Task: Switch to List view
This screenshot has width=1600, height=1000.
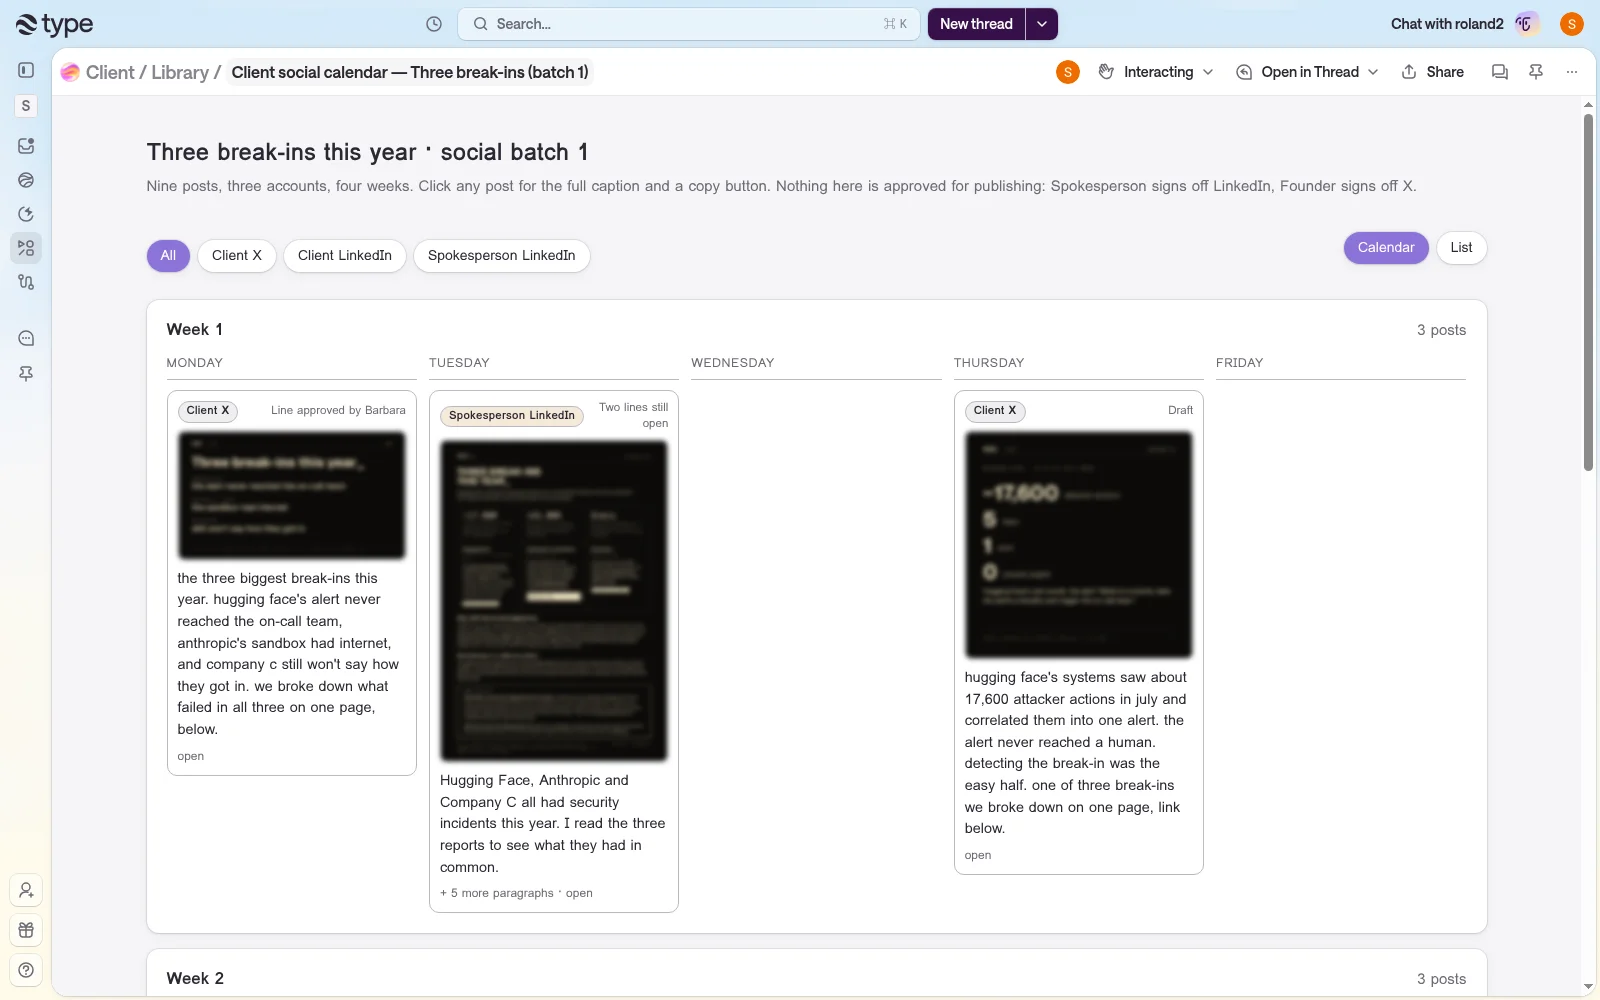Action: (1461, 248)
